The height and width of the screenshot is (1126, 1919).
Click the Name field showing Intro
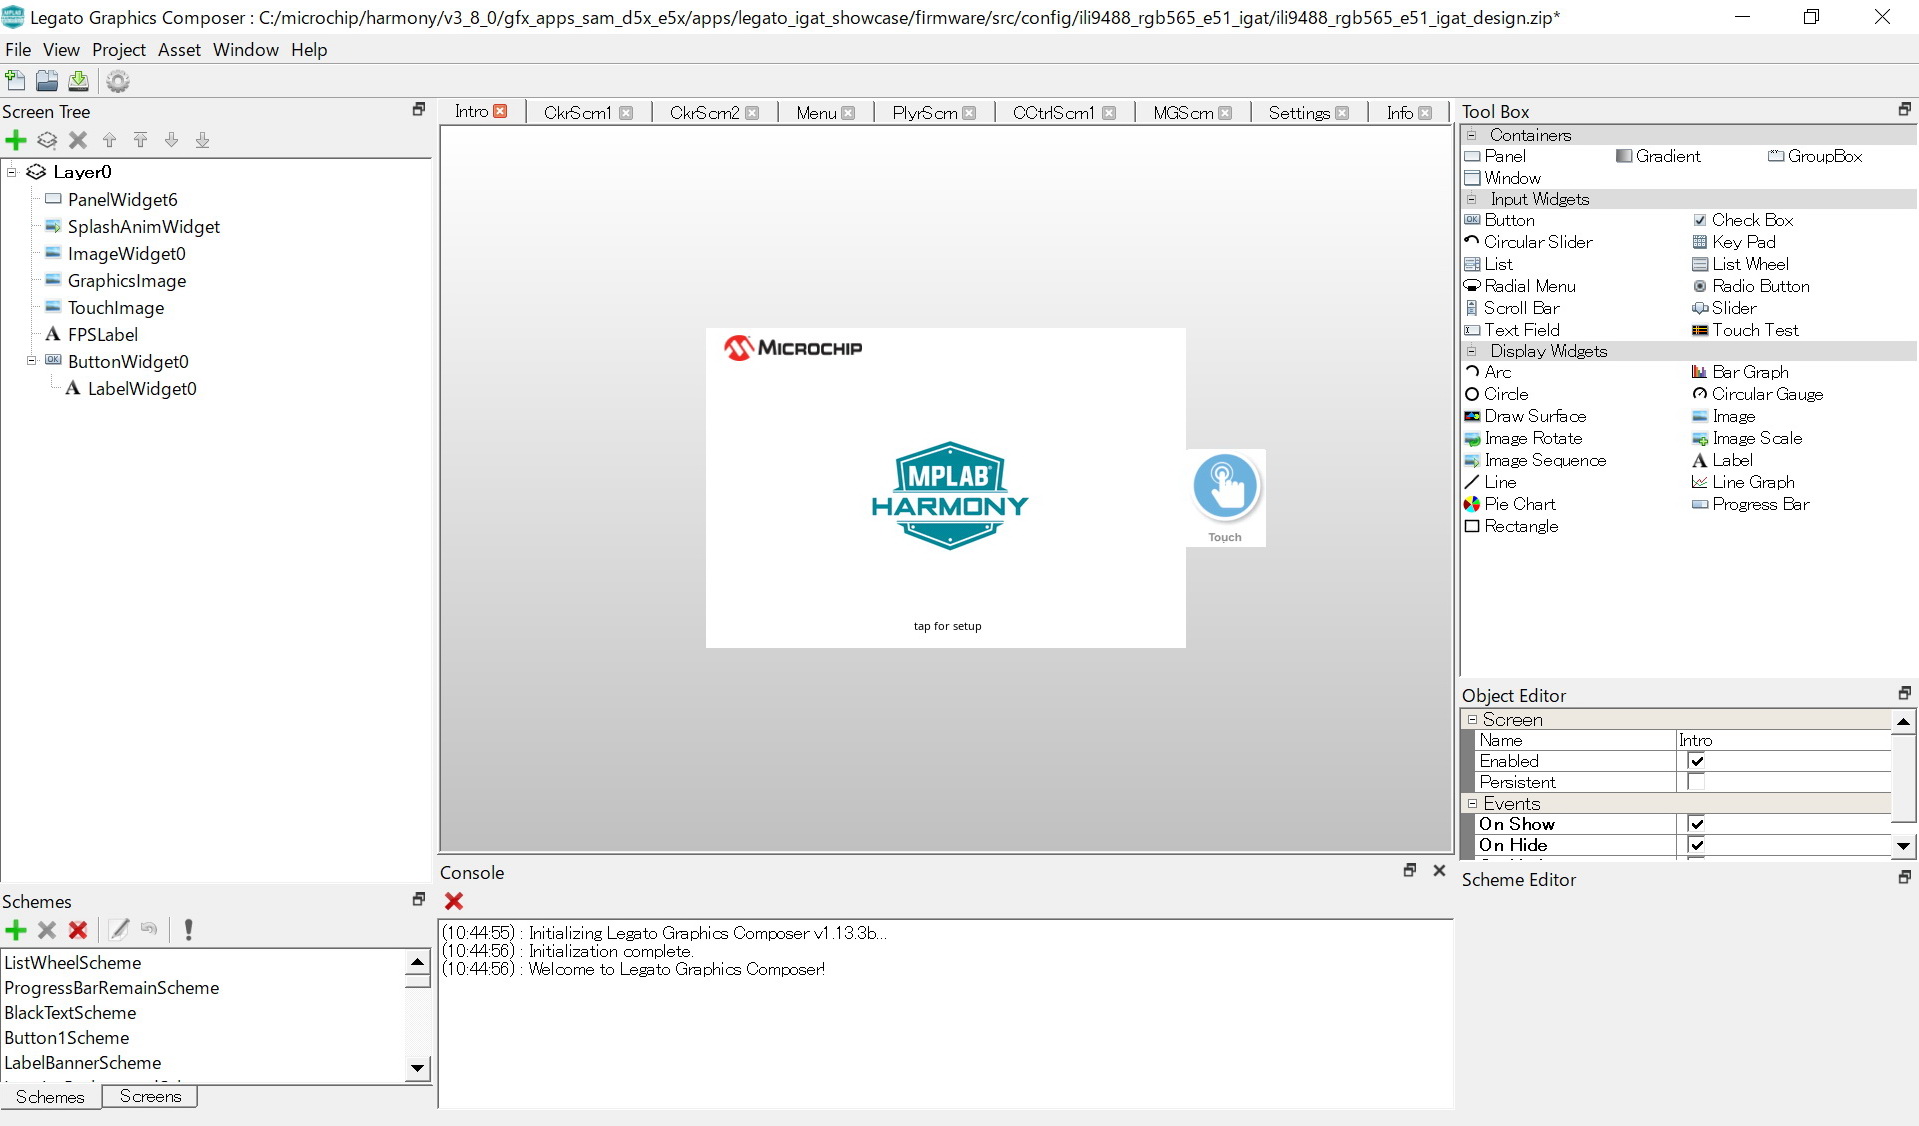[x=1783, y=740]
